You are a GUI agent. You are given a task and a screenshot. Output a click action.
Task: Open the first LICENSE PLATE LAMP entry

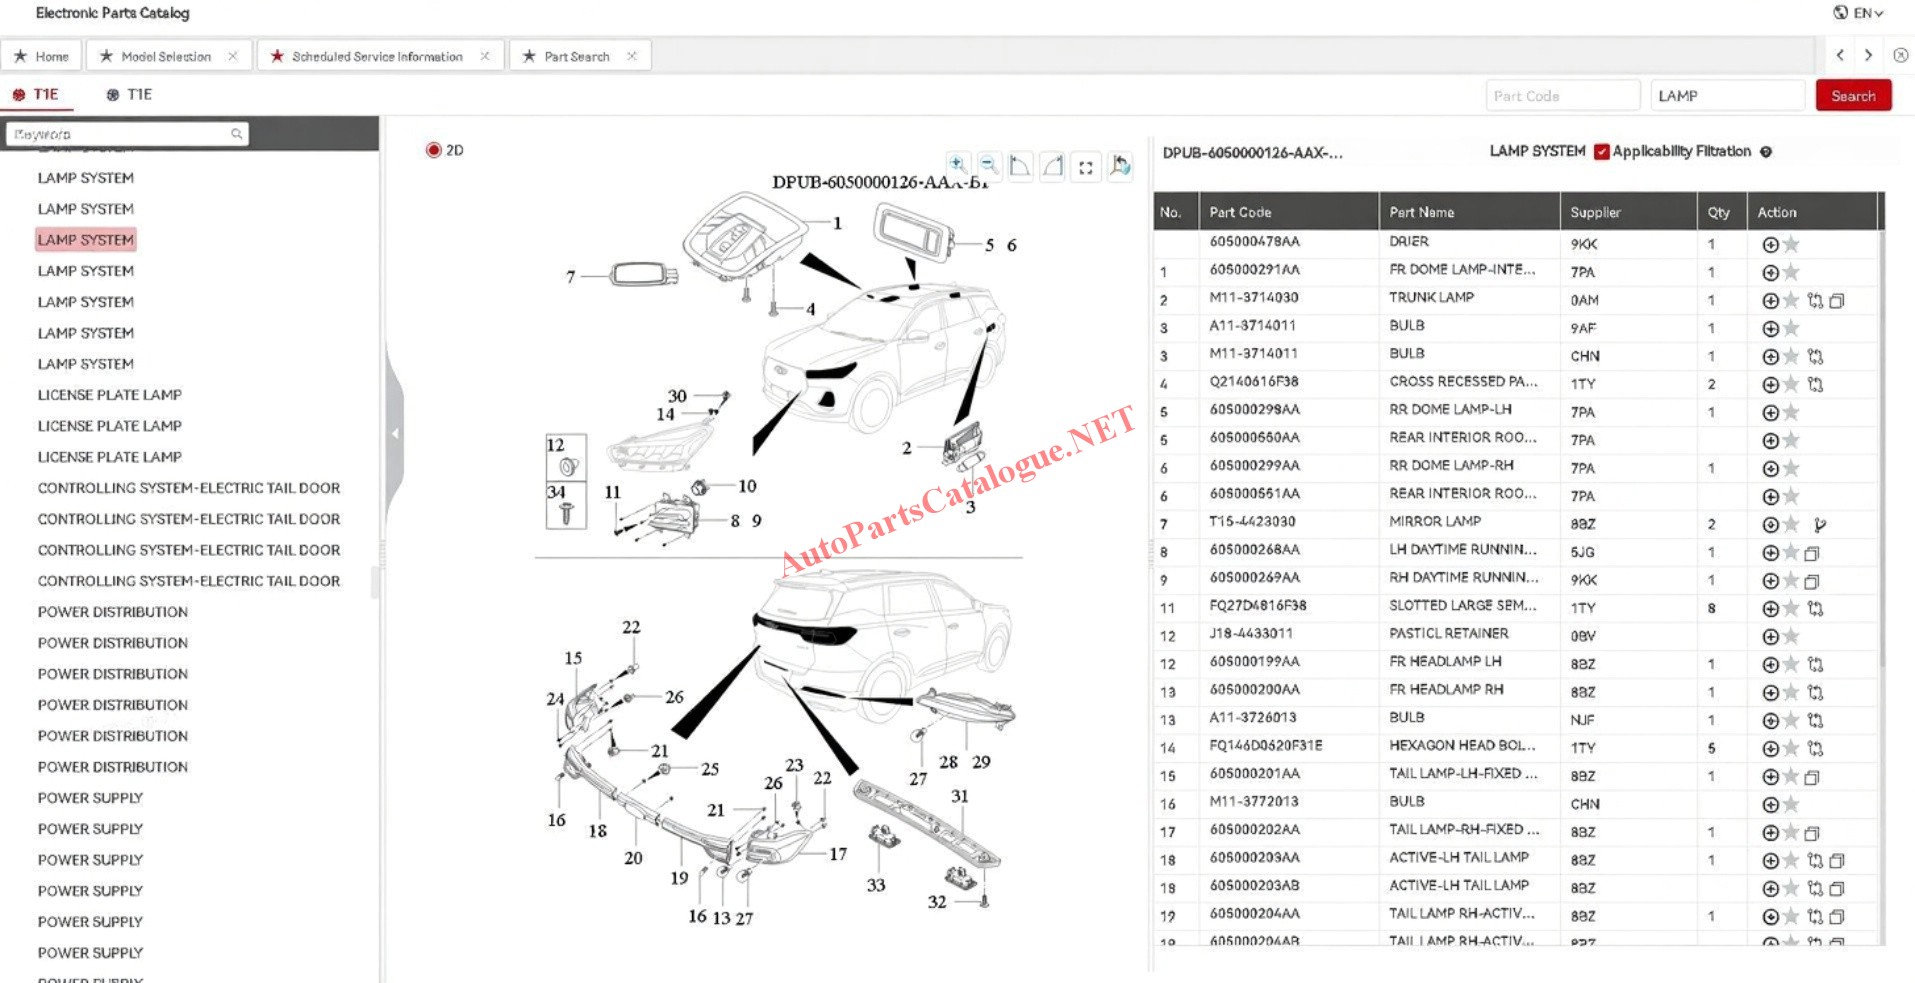109,395
